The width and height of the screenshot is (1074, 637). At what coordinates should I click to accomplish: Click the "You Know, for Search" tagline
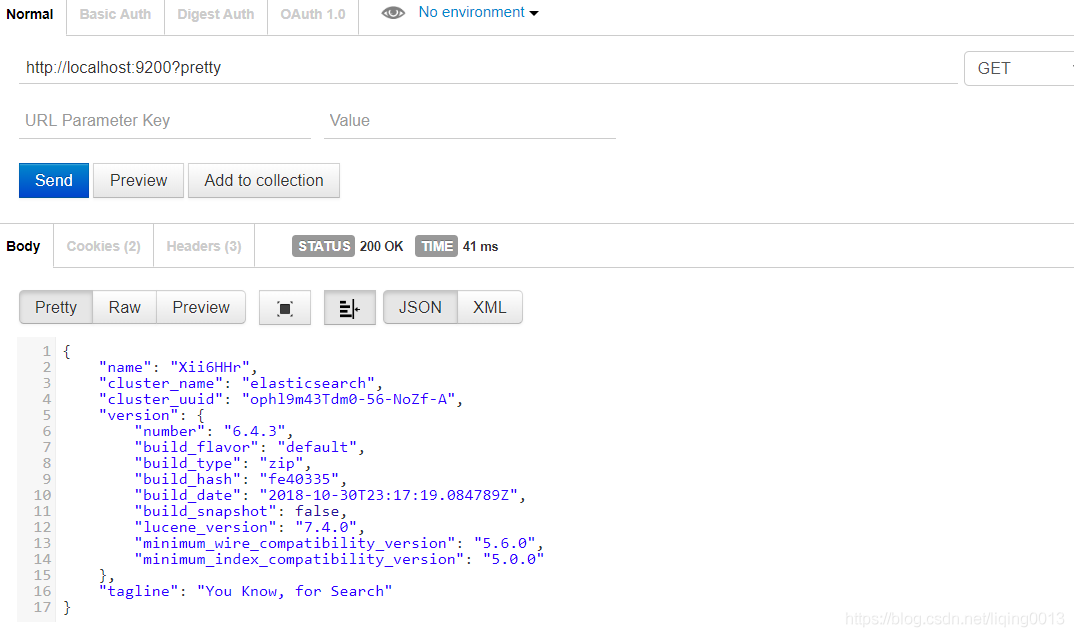tap(295, 591)
